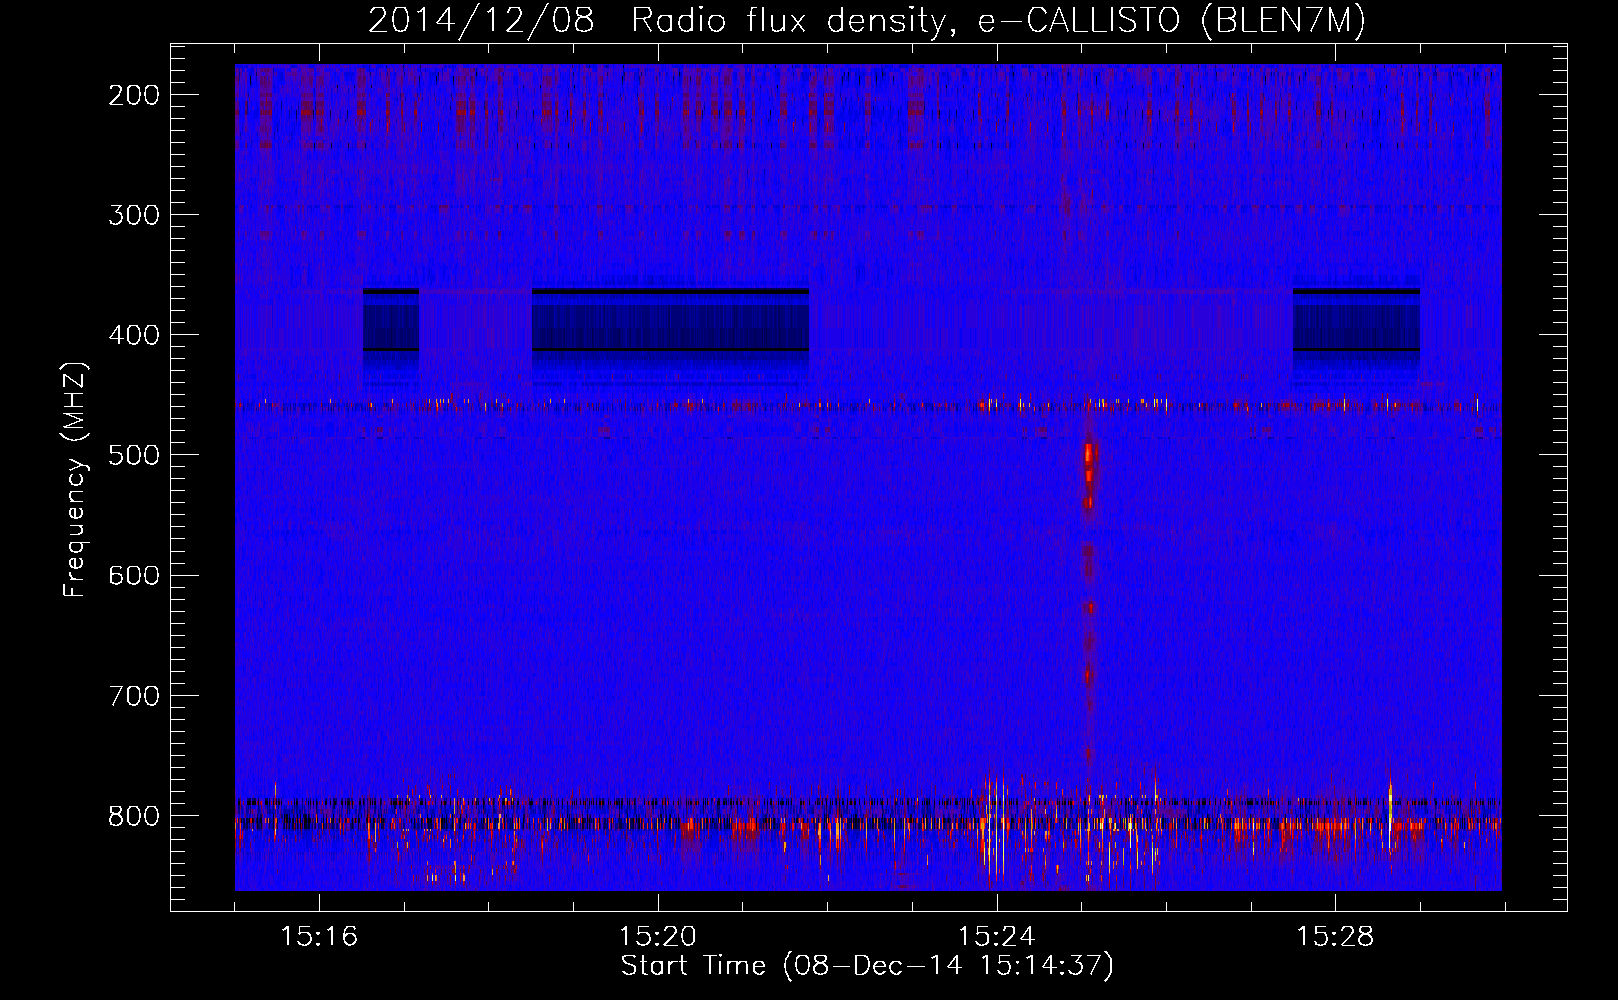The height and width of the screenshot is (1000, 1618).
Task: Click the 400 frequency tick label
Action: click(x=133, y=335)
